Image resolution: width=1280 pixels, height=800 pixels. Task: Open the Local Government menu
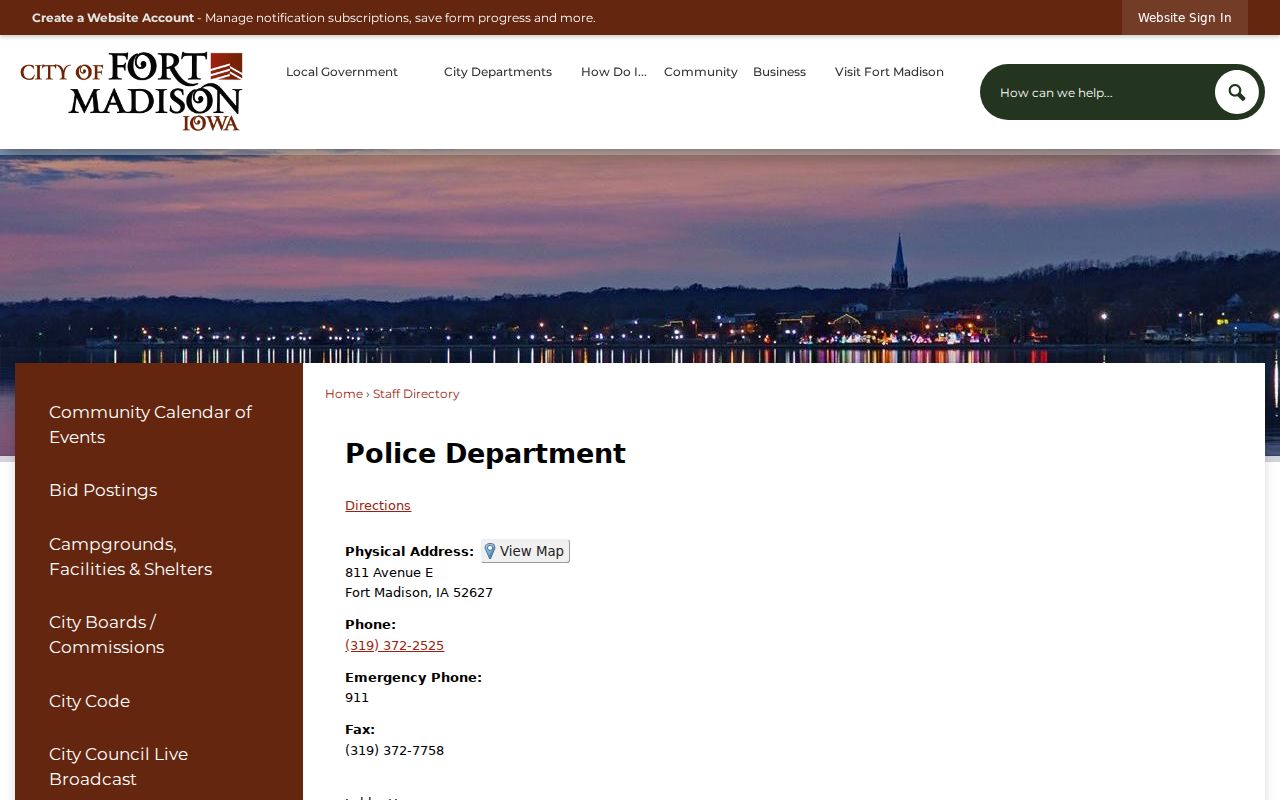coord(342,72)
